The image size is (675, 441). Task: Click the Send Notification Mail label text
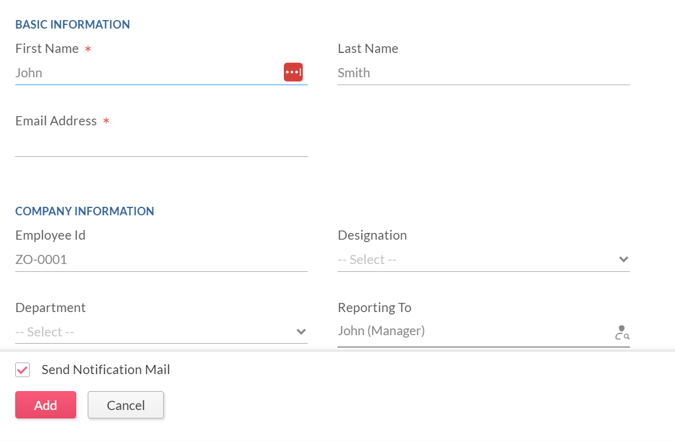coord(105,370)
